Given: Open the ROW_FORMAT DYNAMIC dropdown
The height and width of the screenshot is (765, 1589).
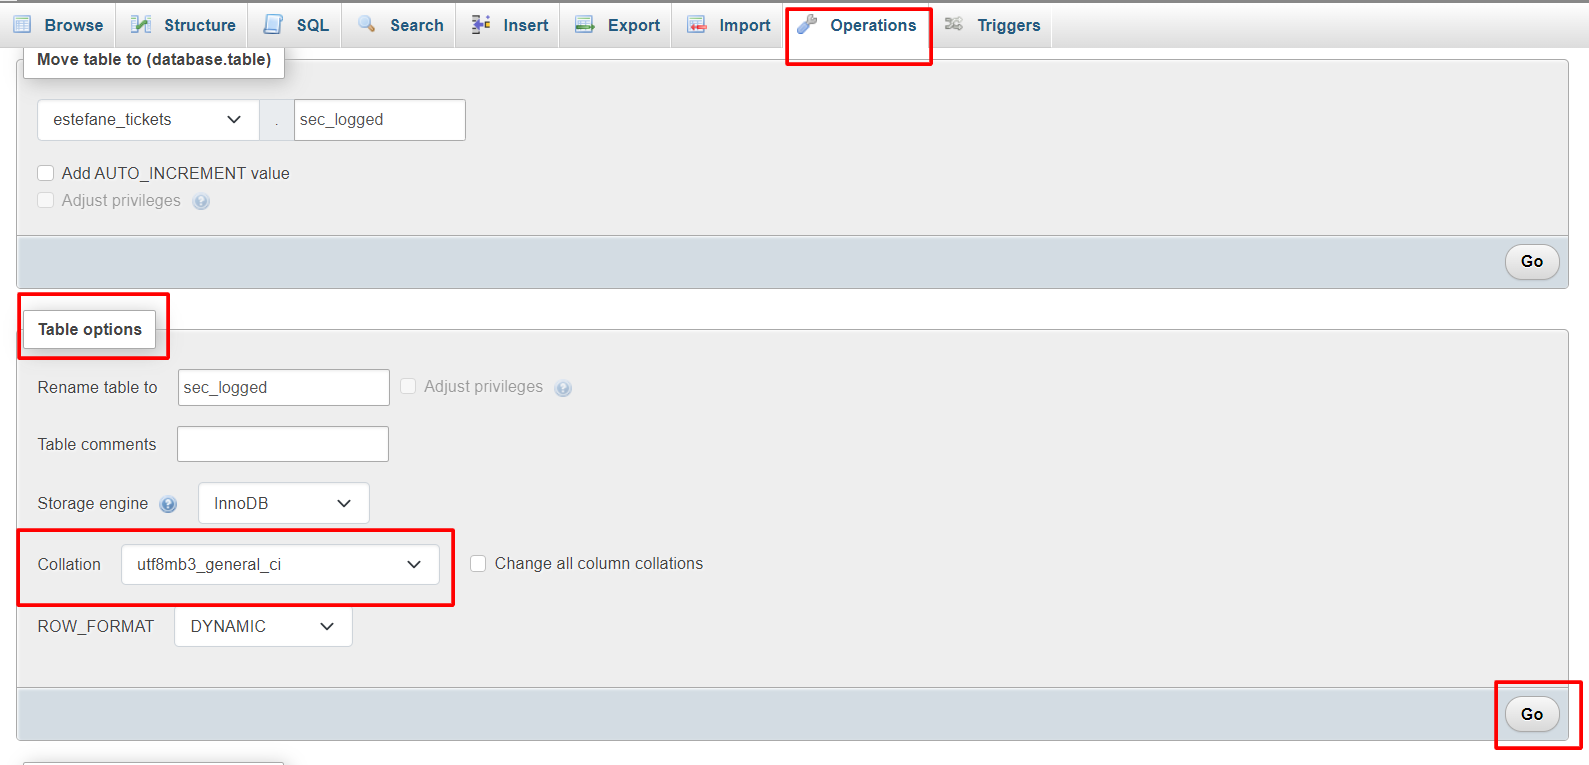Looking at the screenshot, I should (263, 627).
